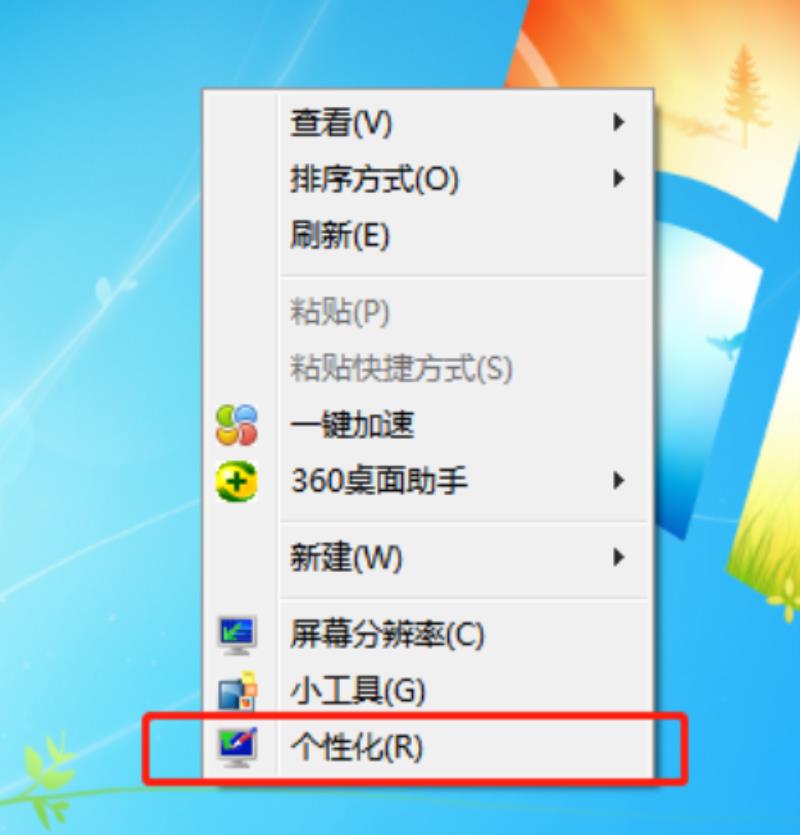Click the greyed-out 粘贴快捷方式(S) entry

coord(428,368)
